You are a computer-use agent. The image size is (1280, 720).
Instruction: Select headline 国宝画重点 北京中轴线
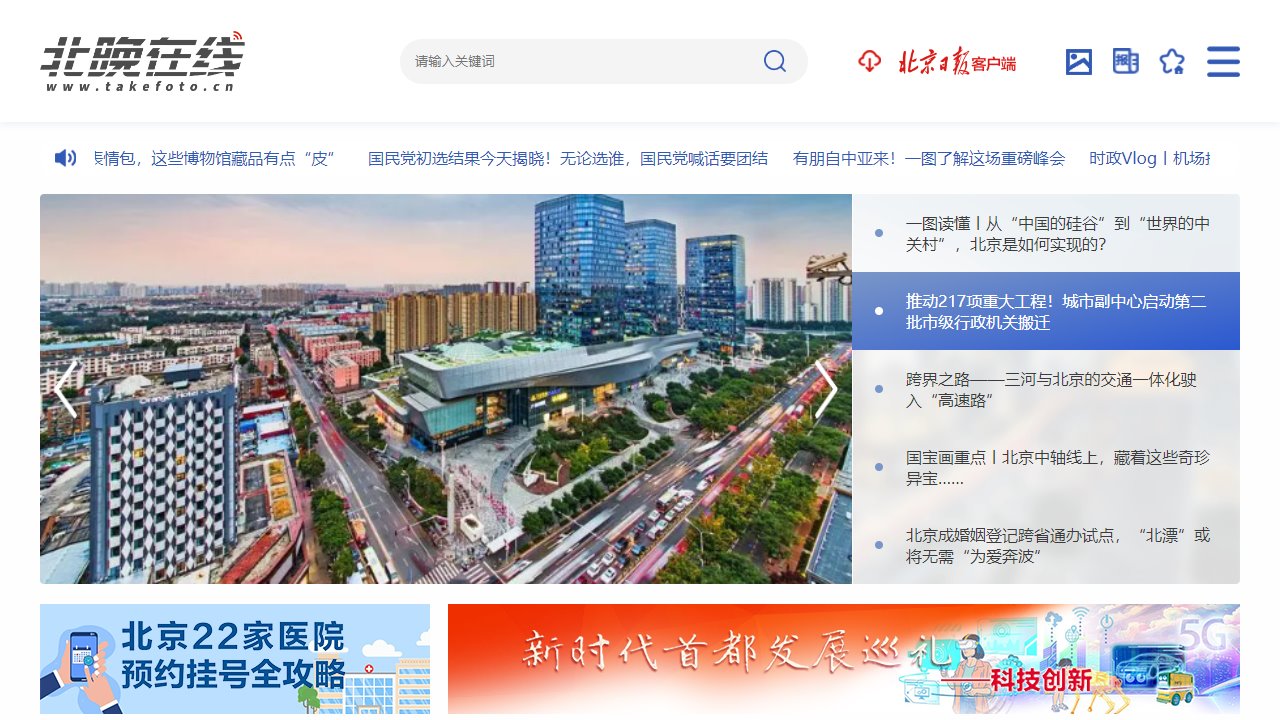point(1046,467)
